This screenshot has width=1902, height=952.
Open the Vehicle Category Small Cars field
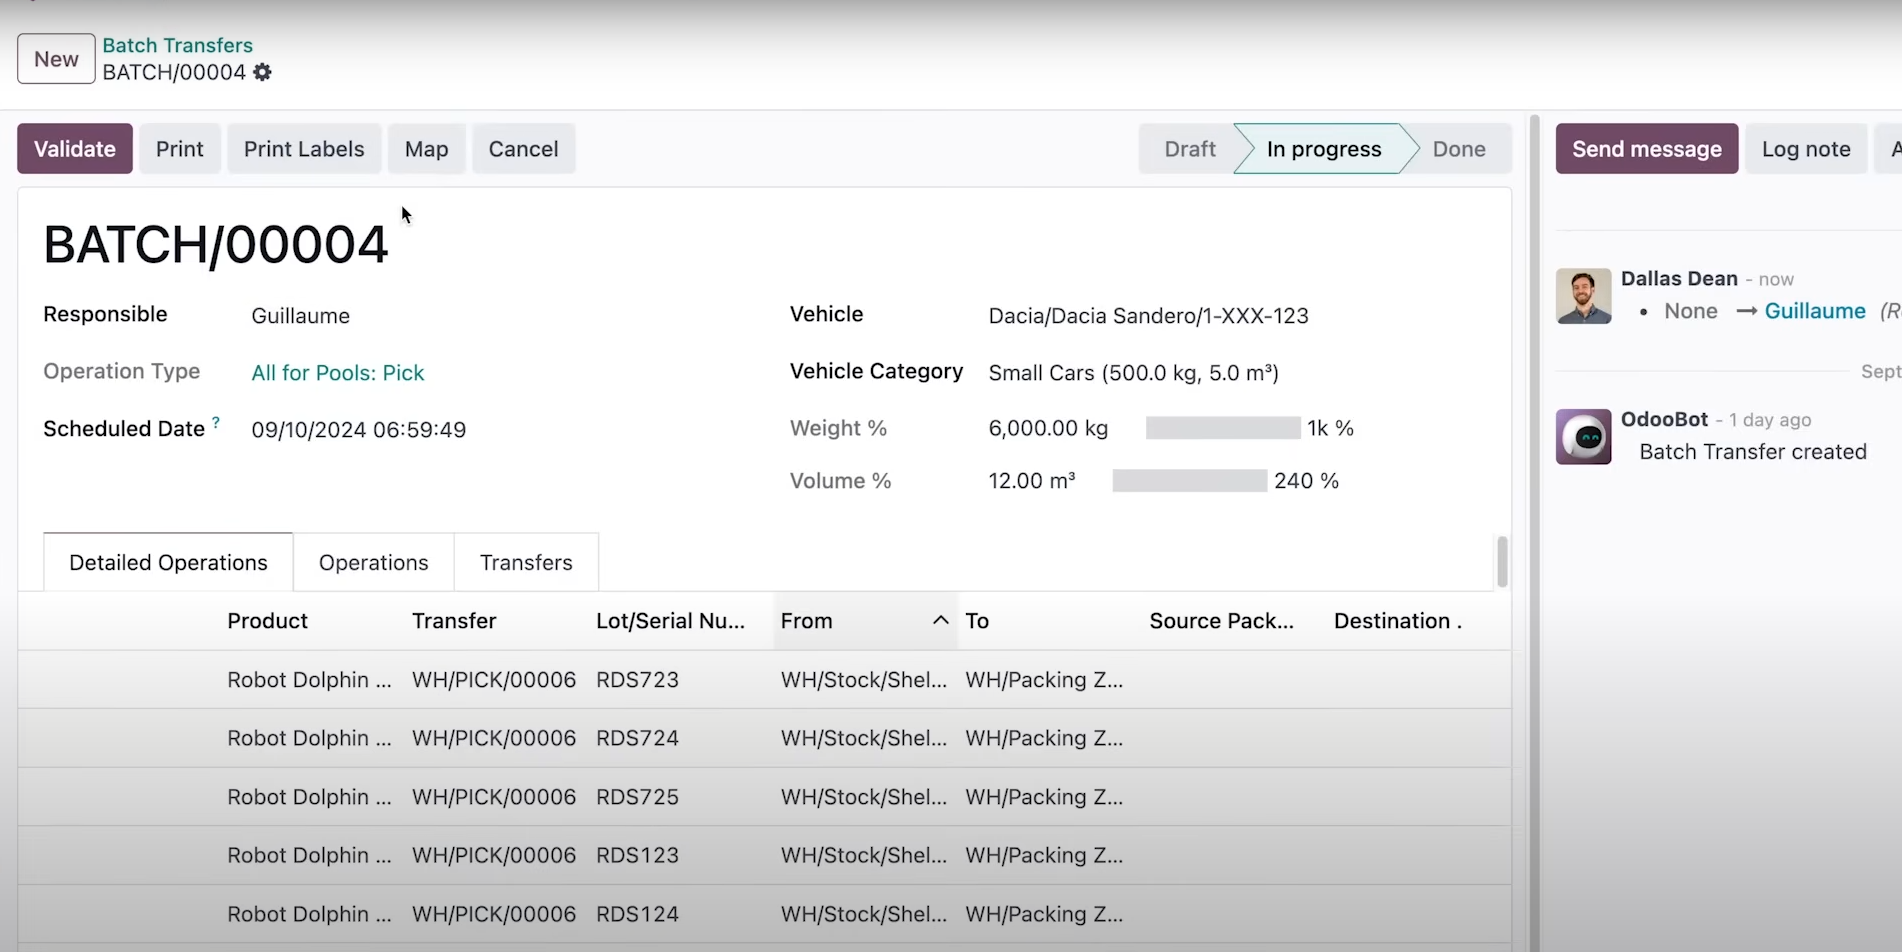(x=1133, y=373)
